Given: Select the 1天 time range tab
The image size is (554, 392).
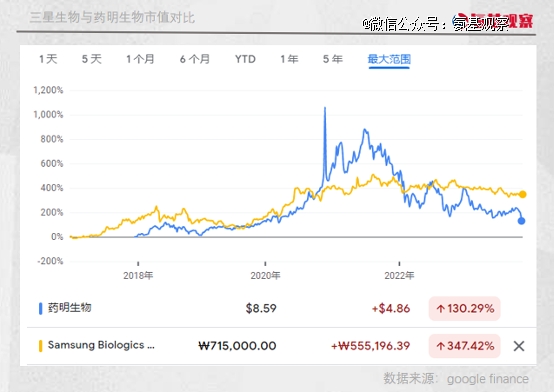Looking at the screenshot, I should (48, 59).
